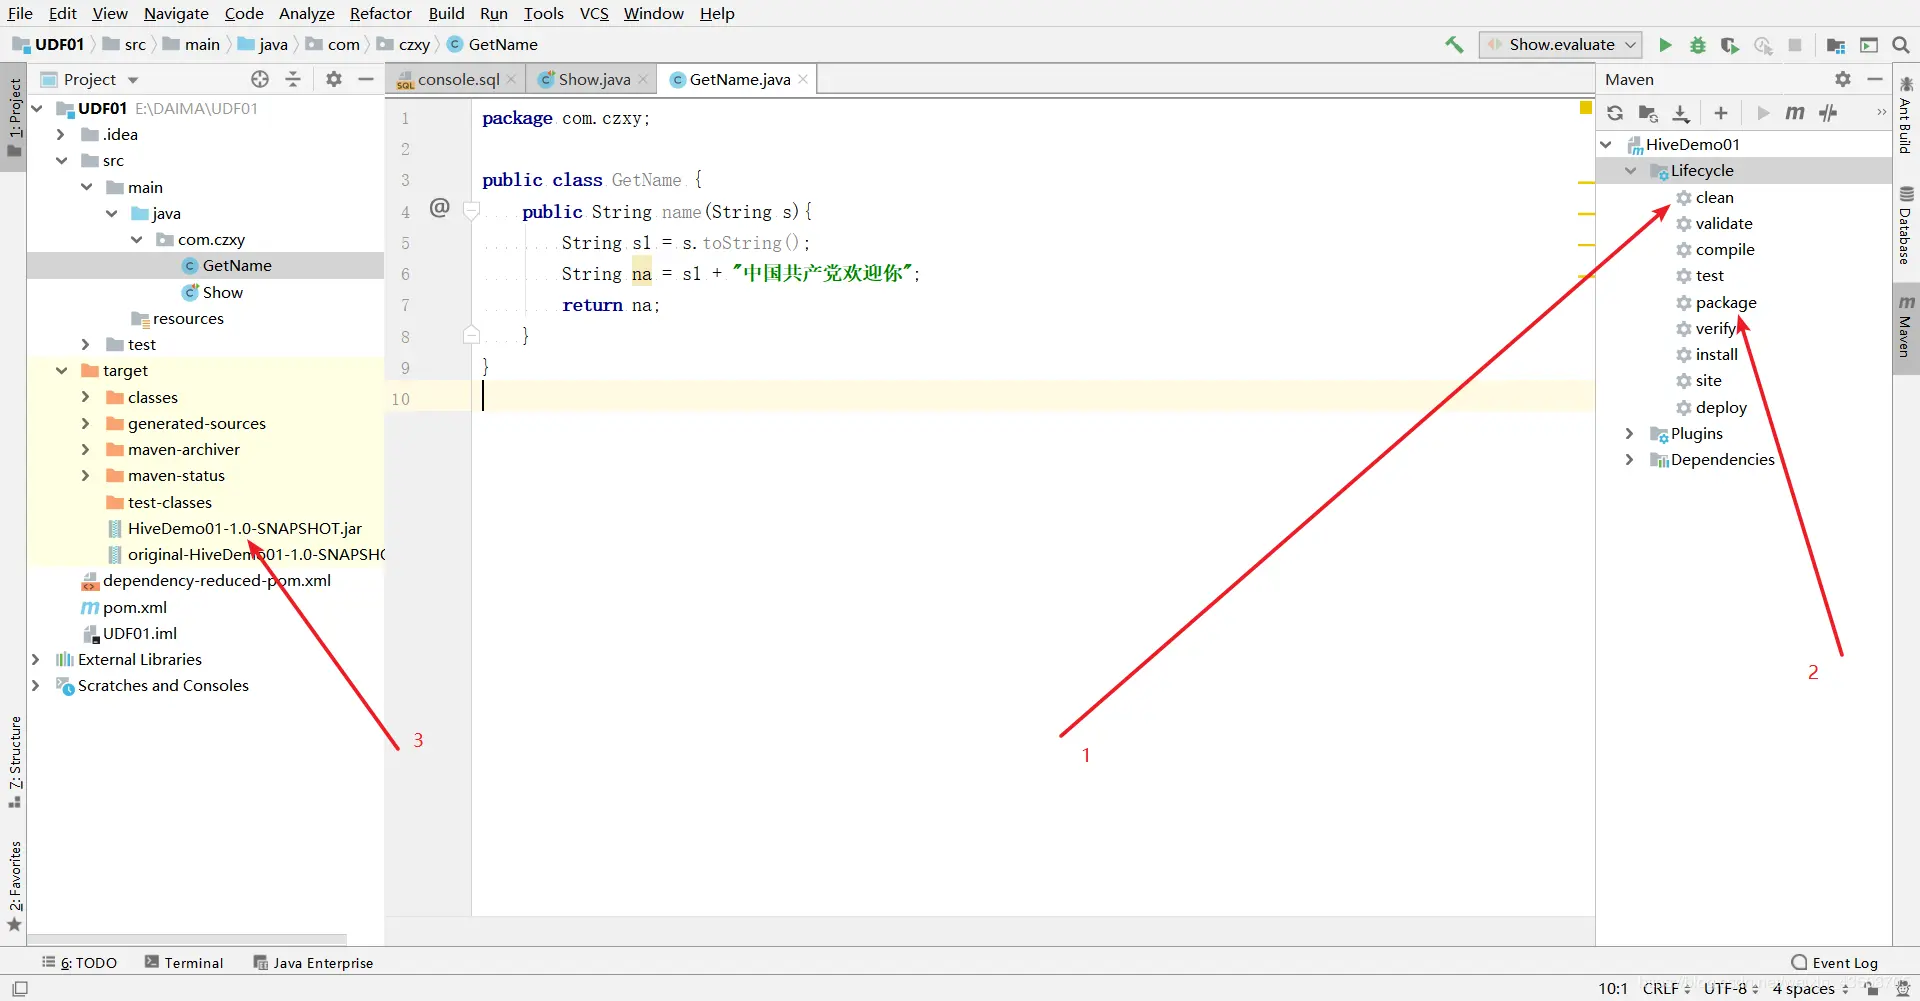The image size is (1920, 1001).
Task: Open the Event Log
Action: coord(1835,963)
